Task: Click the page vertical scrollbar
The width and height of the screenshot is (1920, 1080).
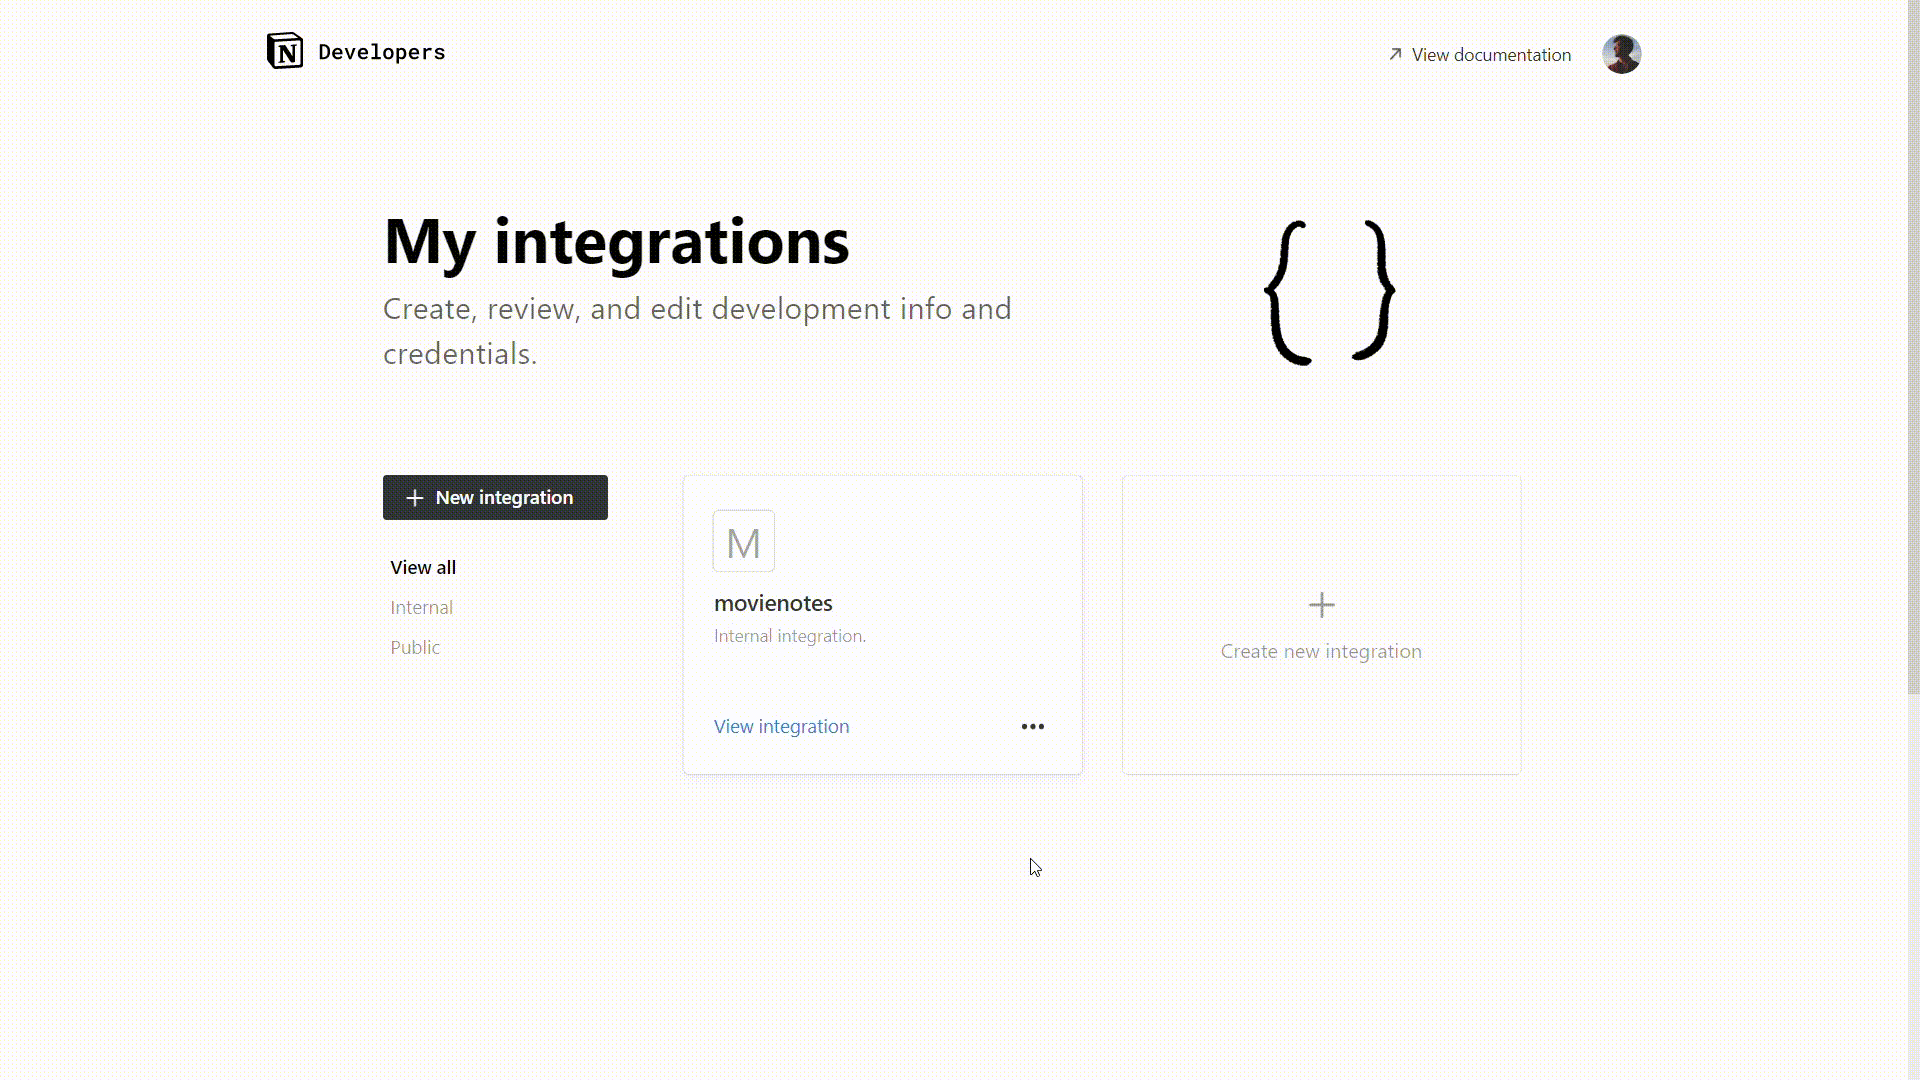Action: pos(1913,348)
